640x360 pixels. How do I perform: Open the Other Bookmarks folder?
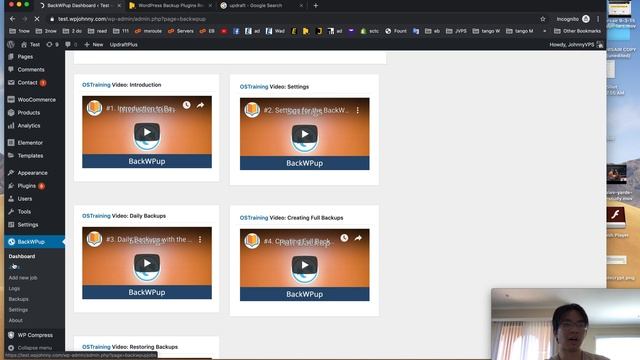[577, 31]
